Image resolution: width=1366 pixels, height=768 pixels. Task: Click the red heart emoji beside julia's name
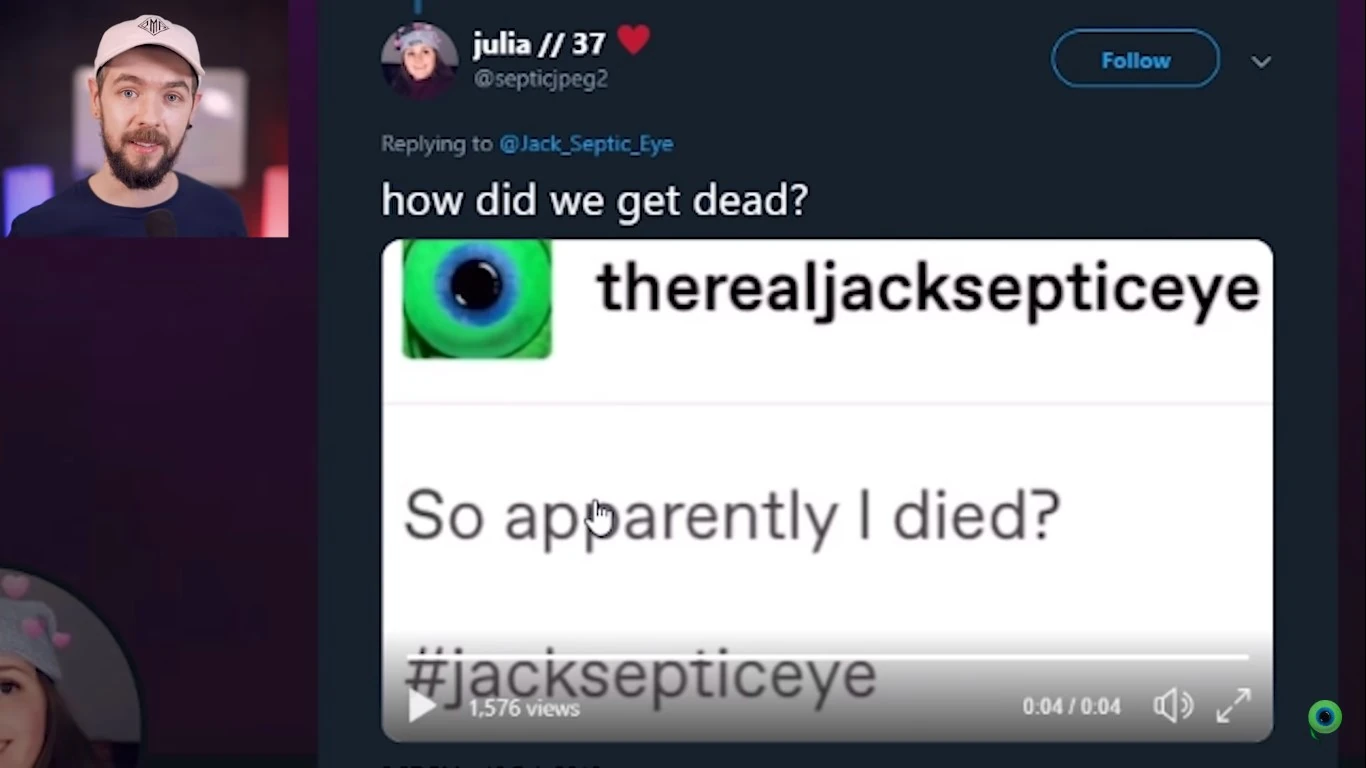tap(633, 41)
